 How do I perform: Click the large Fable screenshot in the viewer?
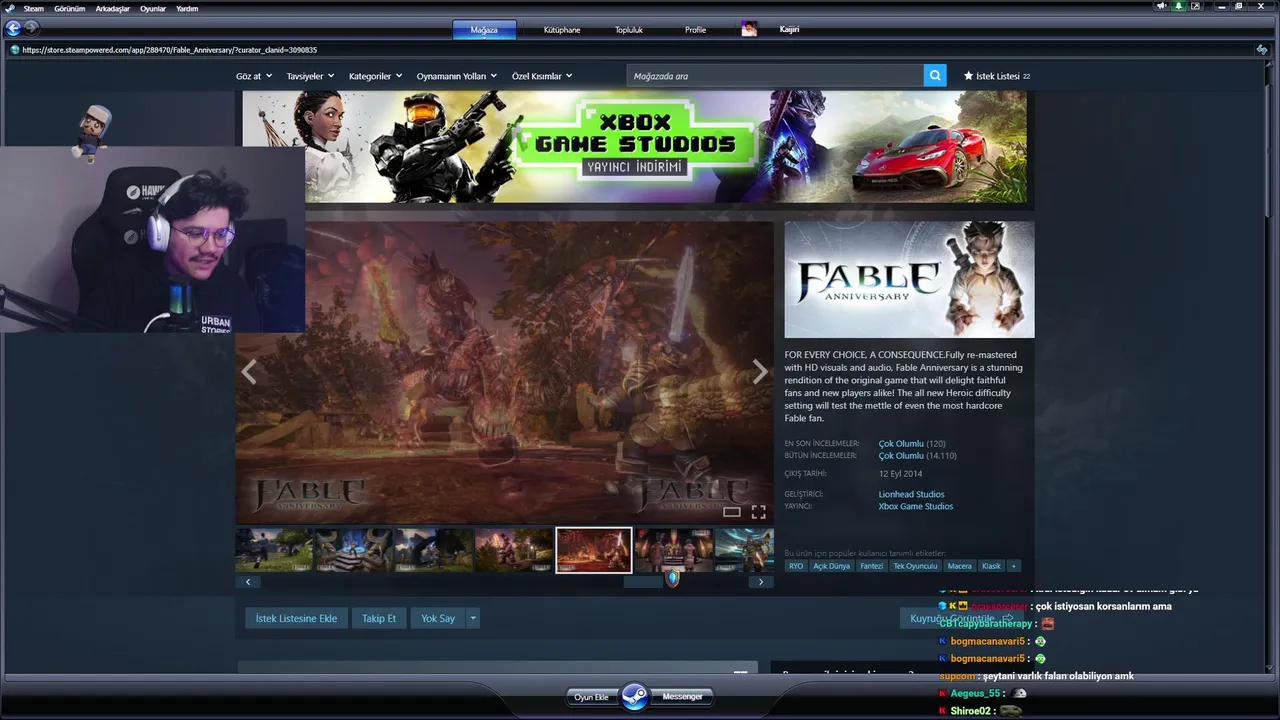pyautogui.click(x=505, y=372)
